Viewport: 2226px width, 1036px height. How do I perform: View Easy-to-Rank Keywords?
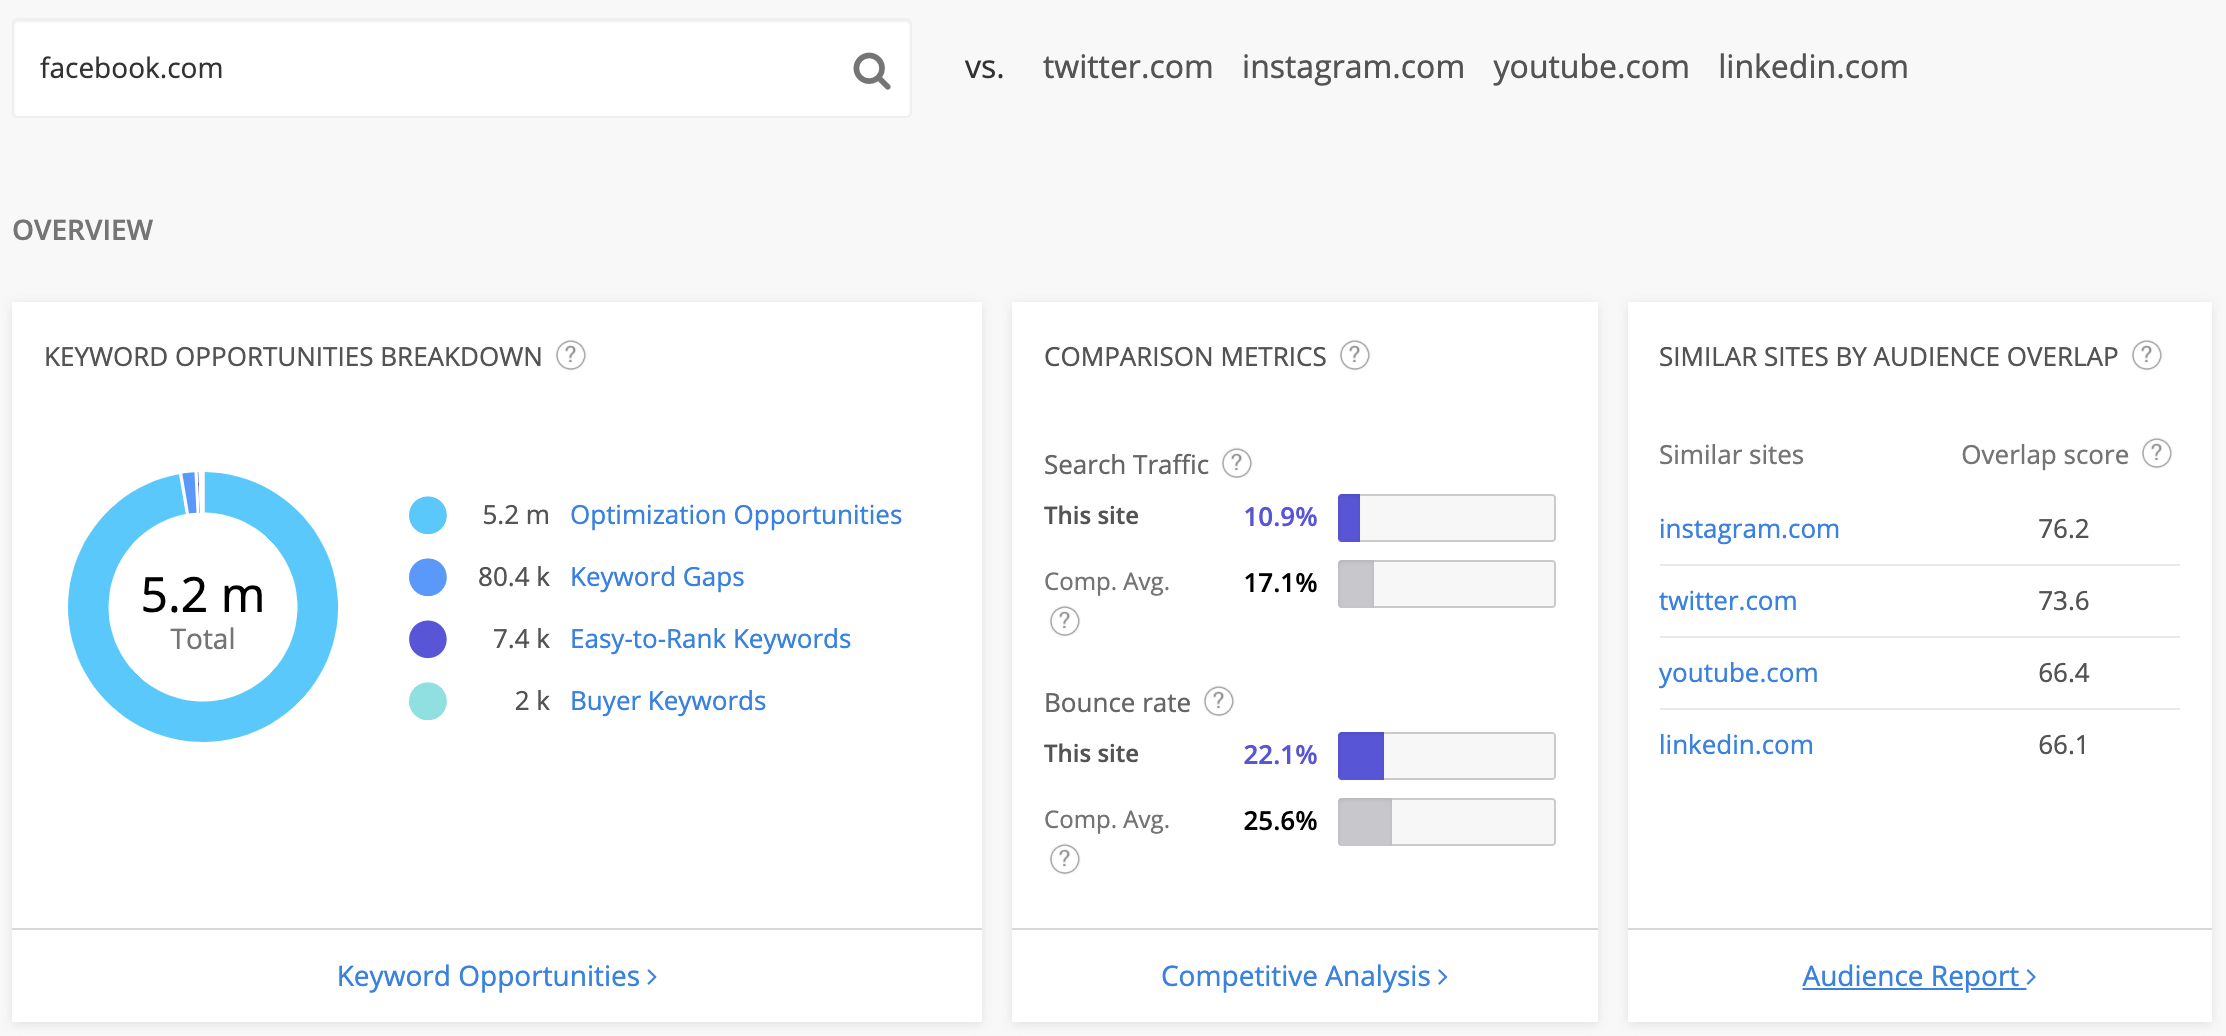pos(709,639)
